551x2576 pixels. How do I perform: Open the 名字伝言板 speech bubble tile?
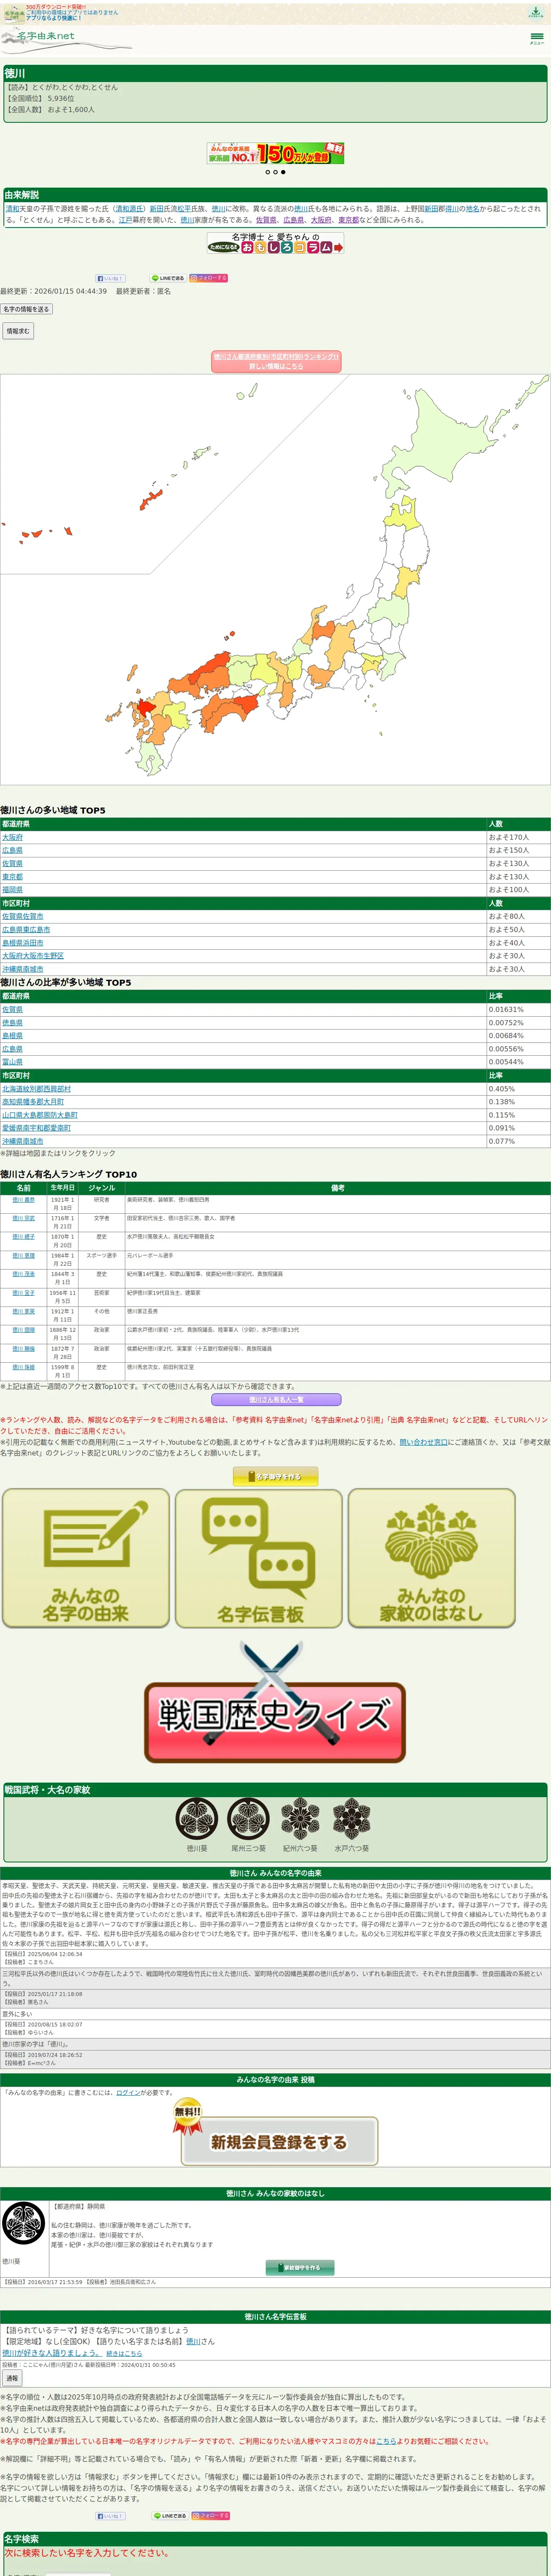259,1558
